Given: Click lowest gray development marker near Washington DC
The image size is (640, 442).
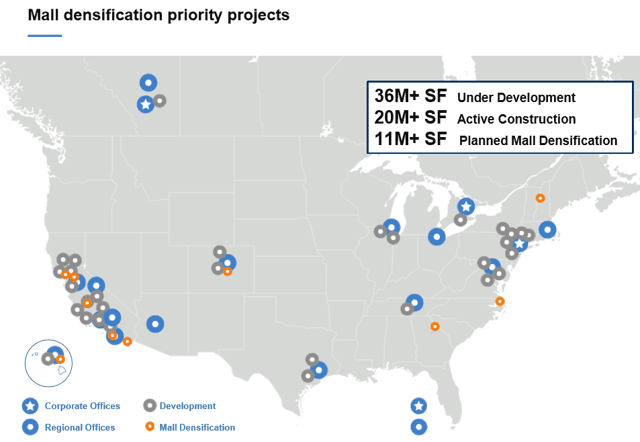Looking at the screenshot, I should (487, 280).
